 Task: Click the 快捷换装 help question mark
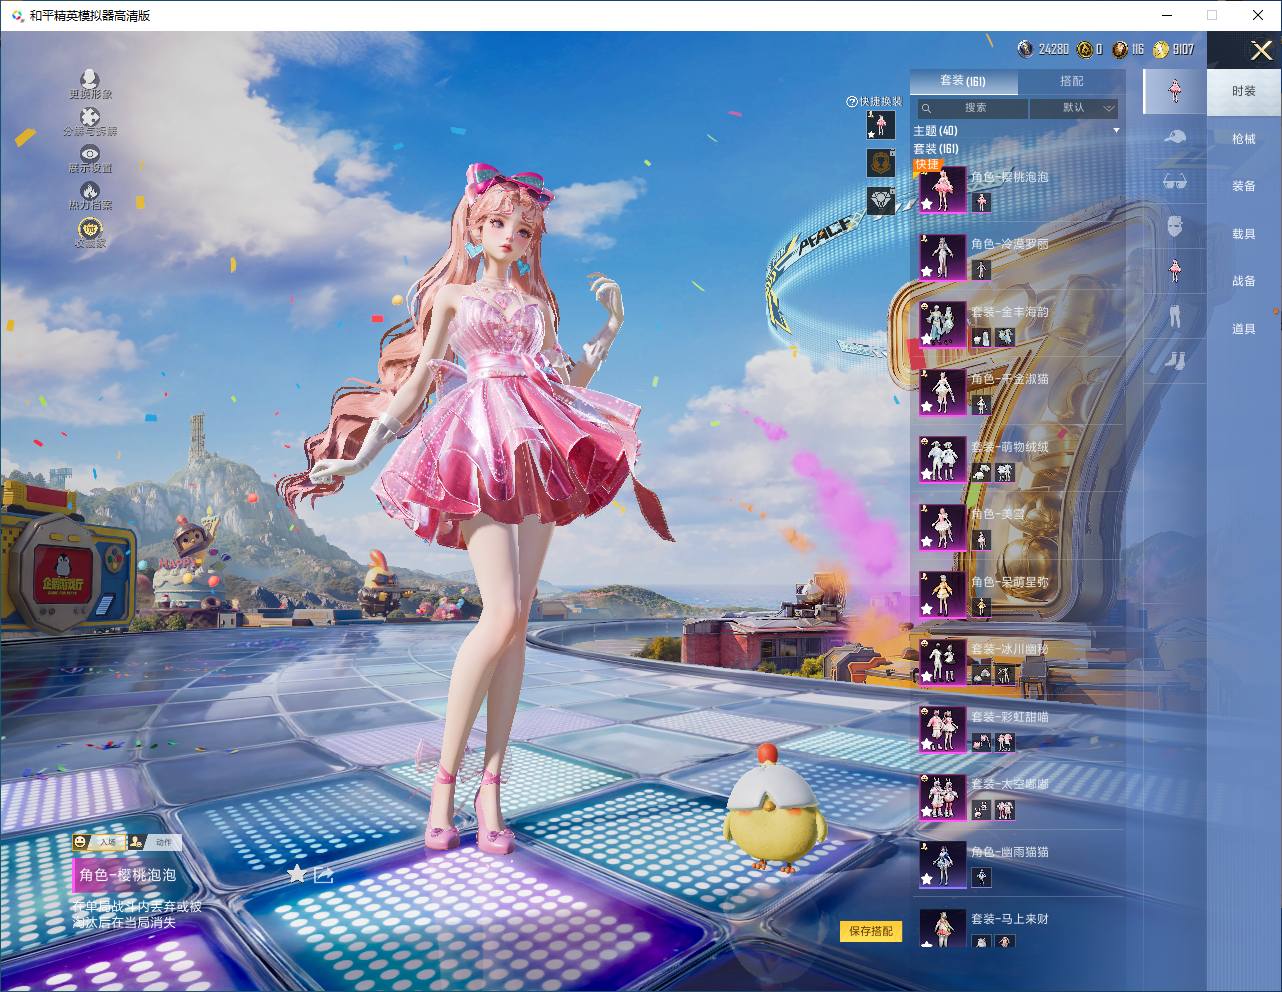tap(852, 102)
